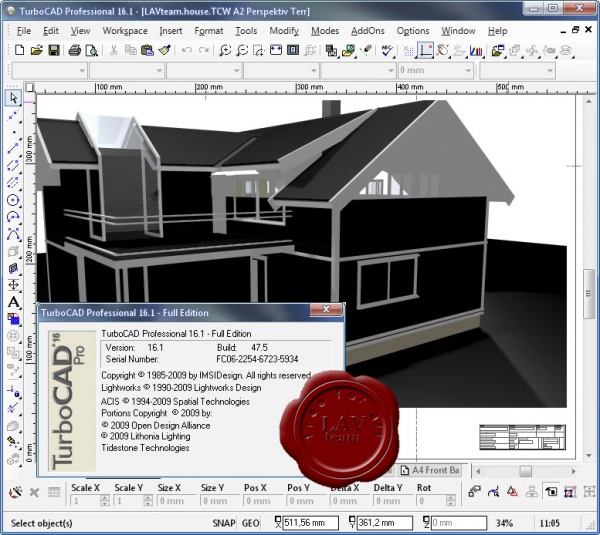Viewport: 600px width, 535px height.
Task: Activate Zoom Window tool in the toolbar
Action: tap(259, 50)
